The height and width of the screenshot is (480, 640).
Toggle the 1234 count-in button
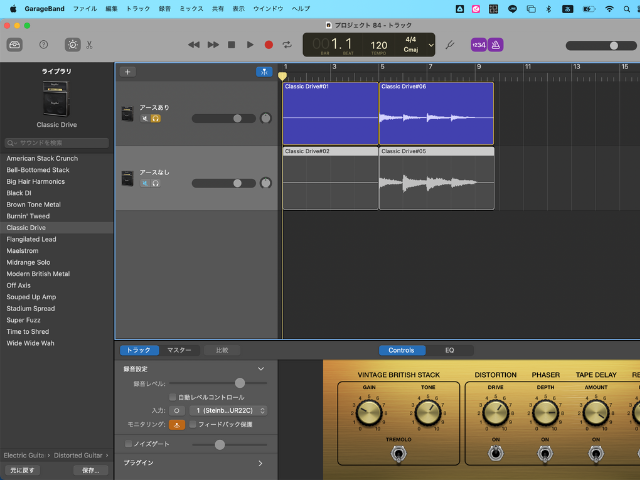coord(478,44)
